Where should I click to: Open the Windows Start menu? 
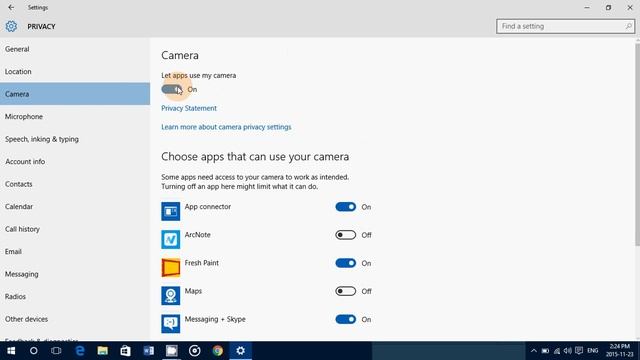coord(11,351)
